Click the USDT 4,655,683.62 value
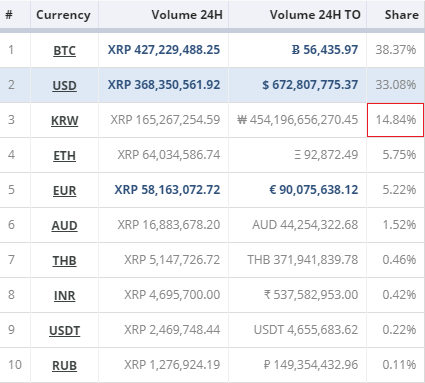Viewport: 425px width, 383px height. 306,330
